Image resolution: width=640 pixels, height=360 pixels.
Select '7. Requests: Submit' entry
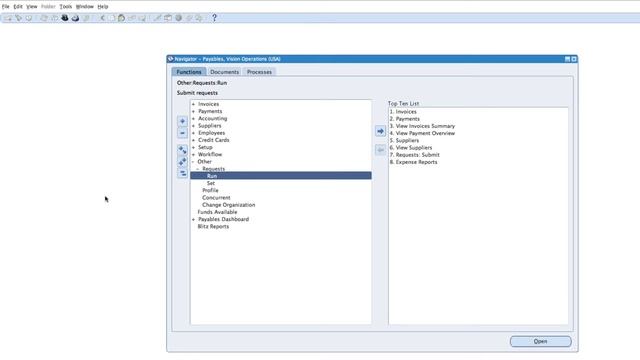[414, 155]
